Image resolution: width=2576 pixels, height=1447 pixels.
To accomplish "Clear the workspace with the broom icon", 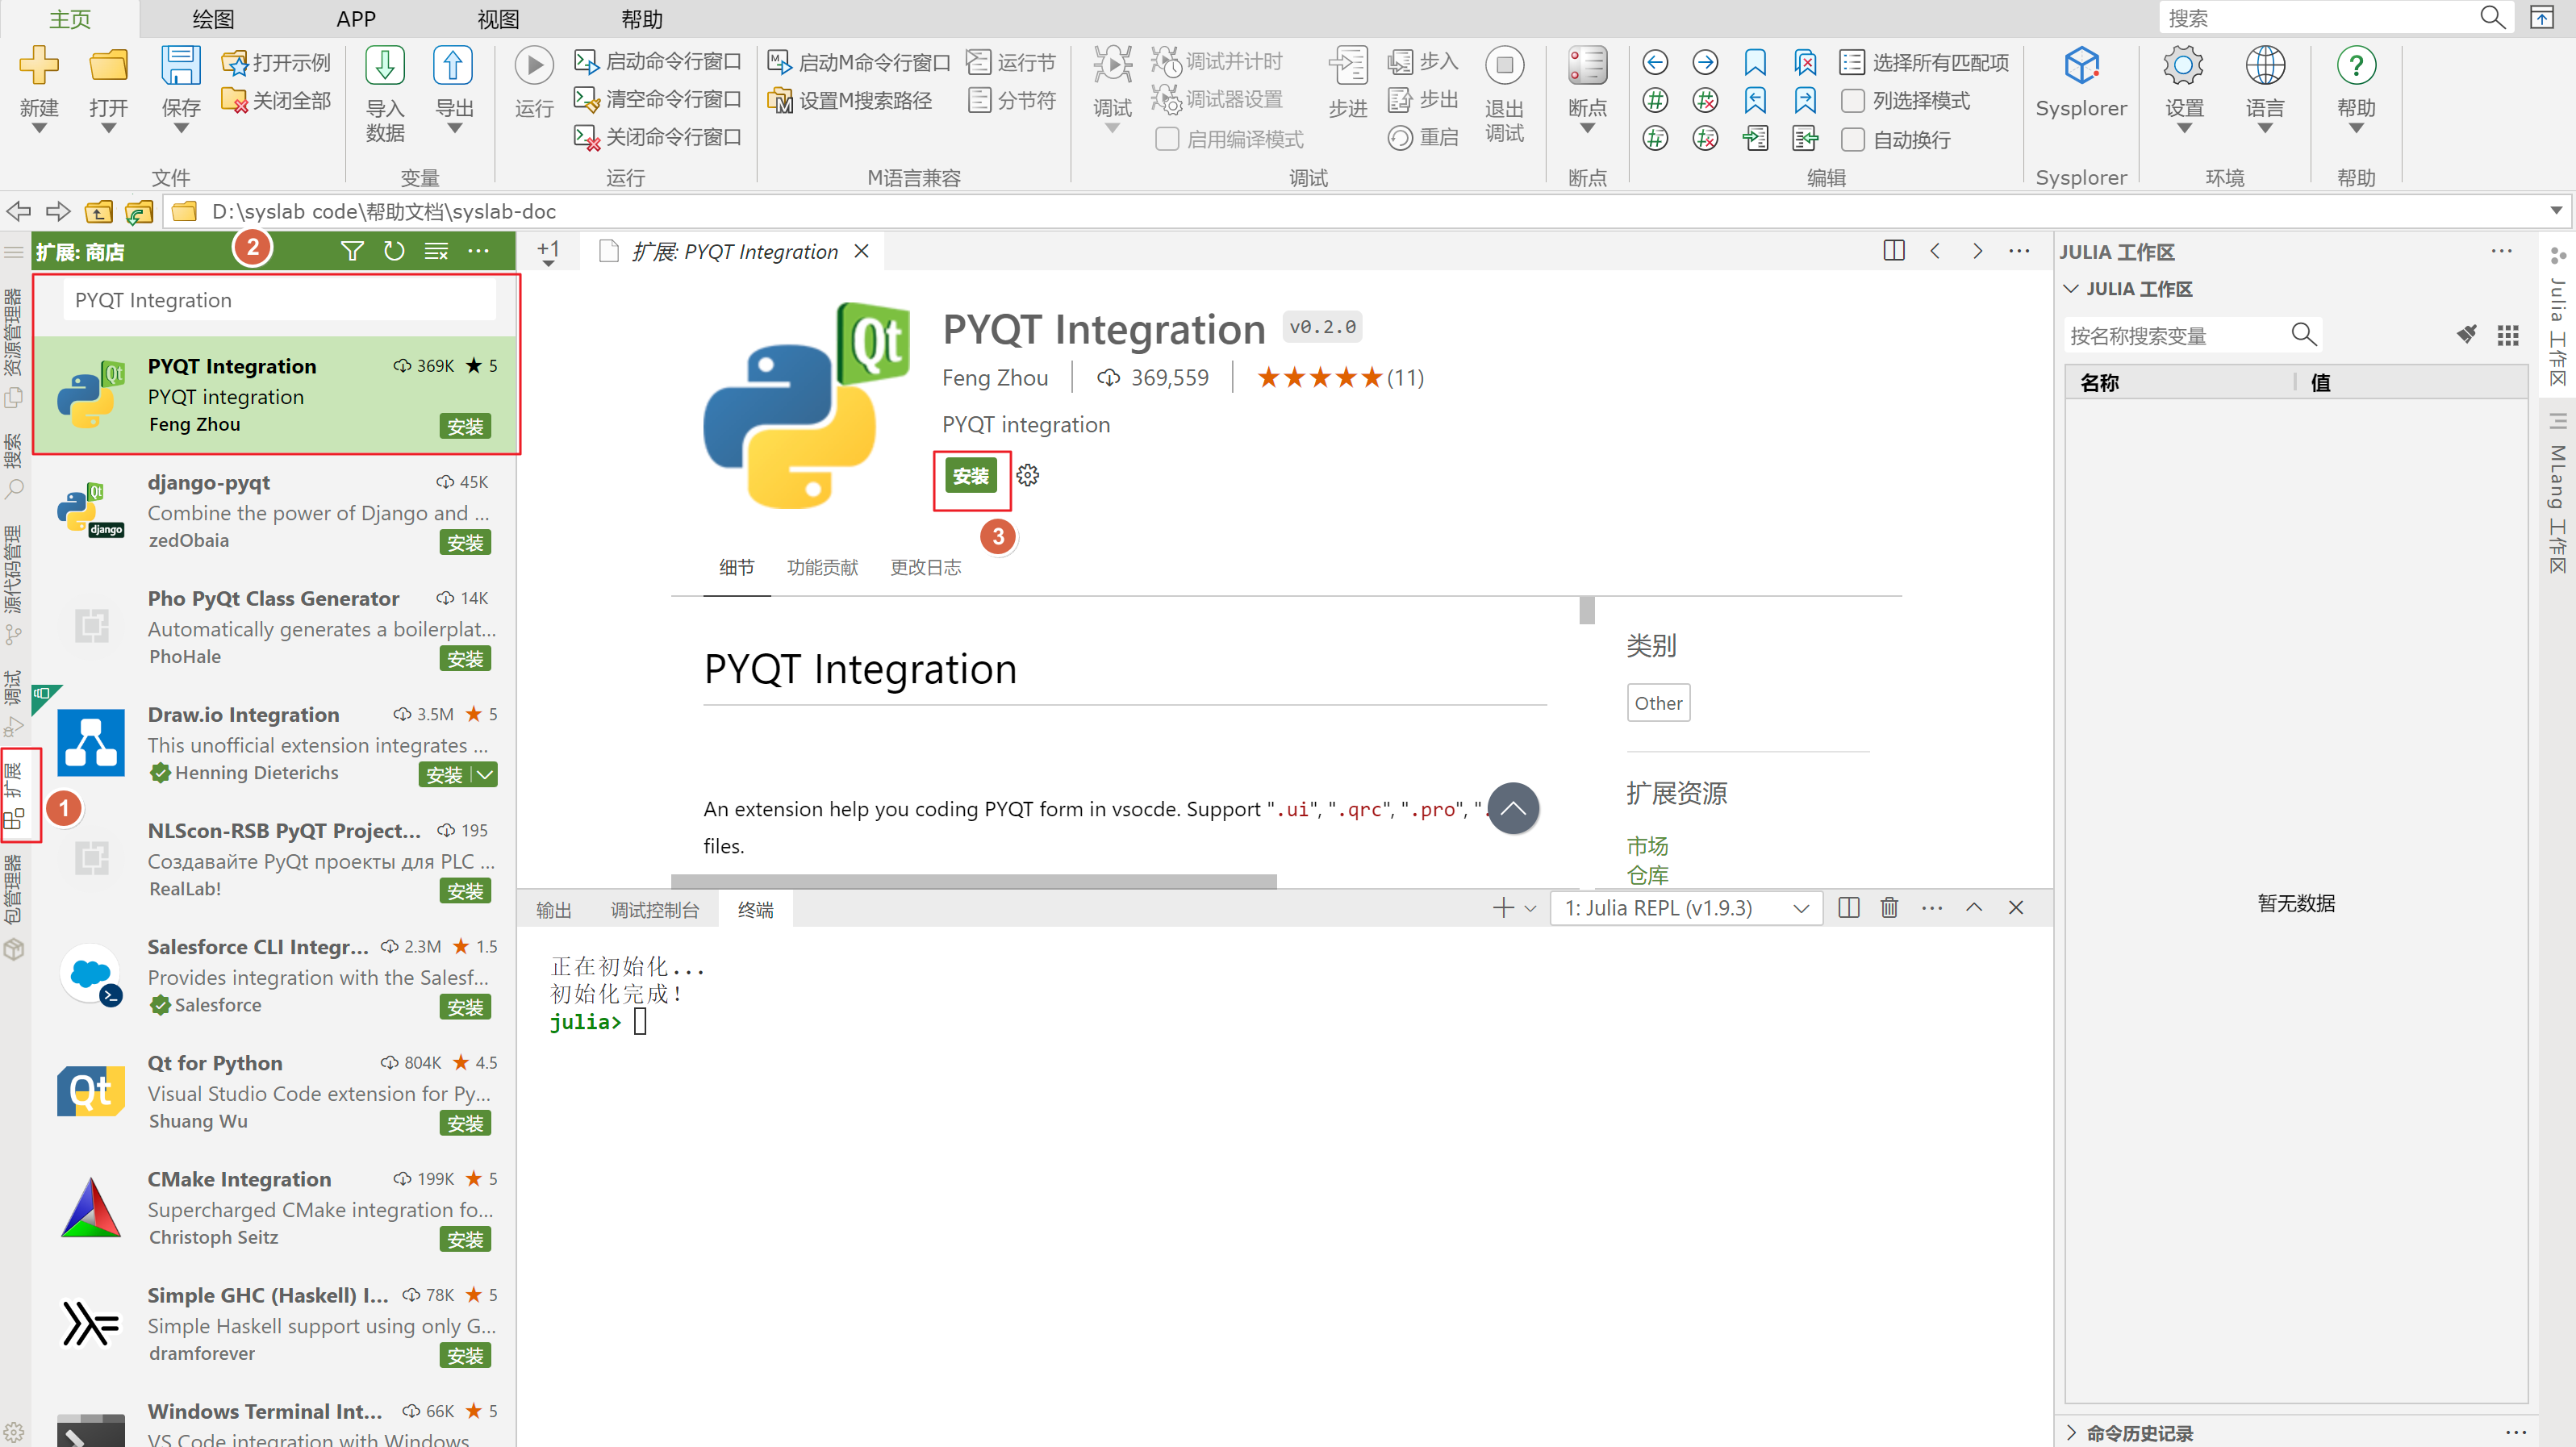I will coord(2467,334).
